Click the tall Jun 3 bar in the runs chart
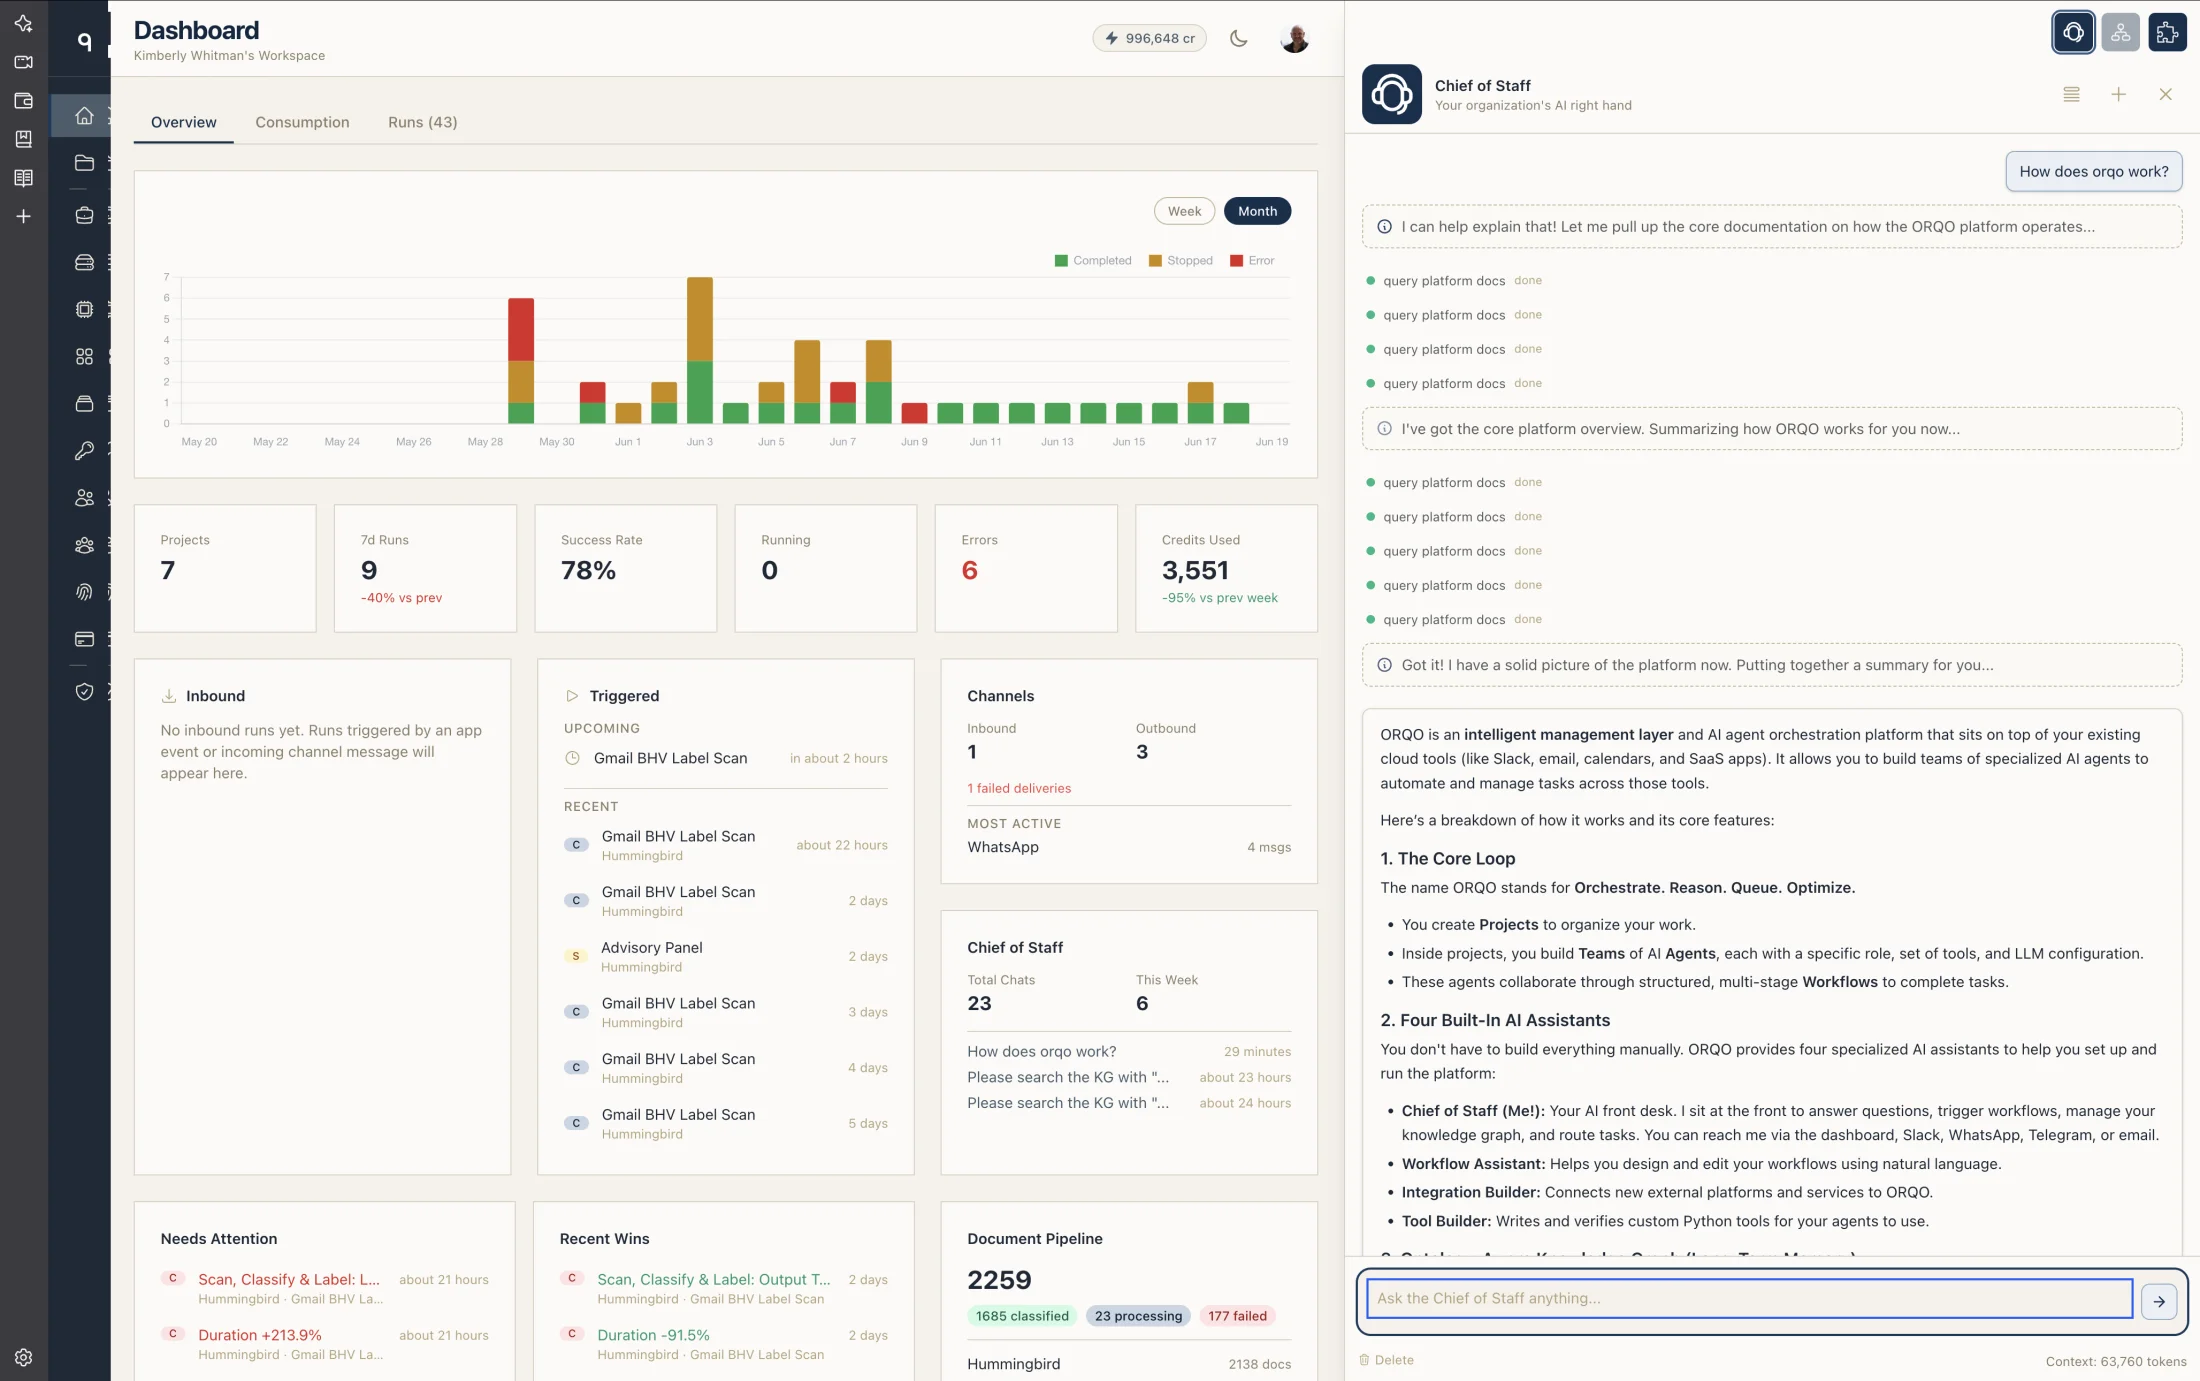Image resolution: width=2200 pixels, height=1381 pixels. tap(700, 350)
